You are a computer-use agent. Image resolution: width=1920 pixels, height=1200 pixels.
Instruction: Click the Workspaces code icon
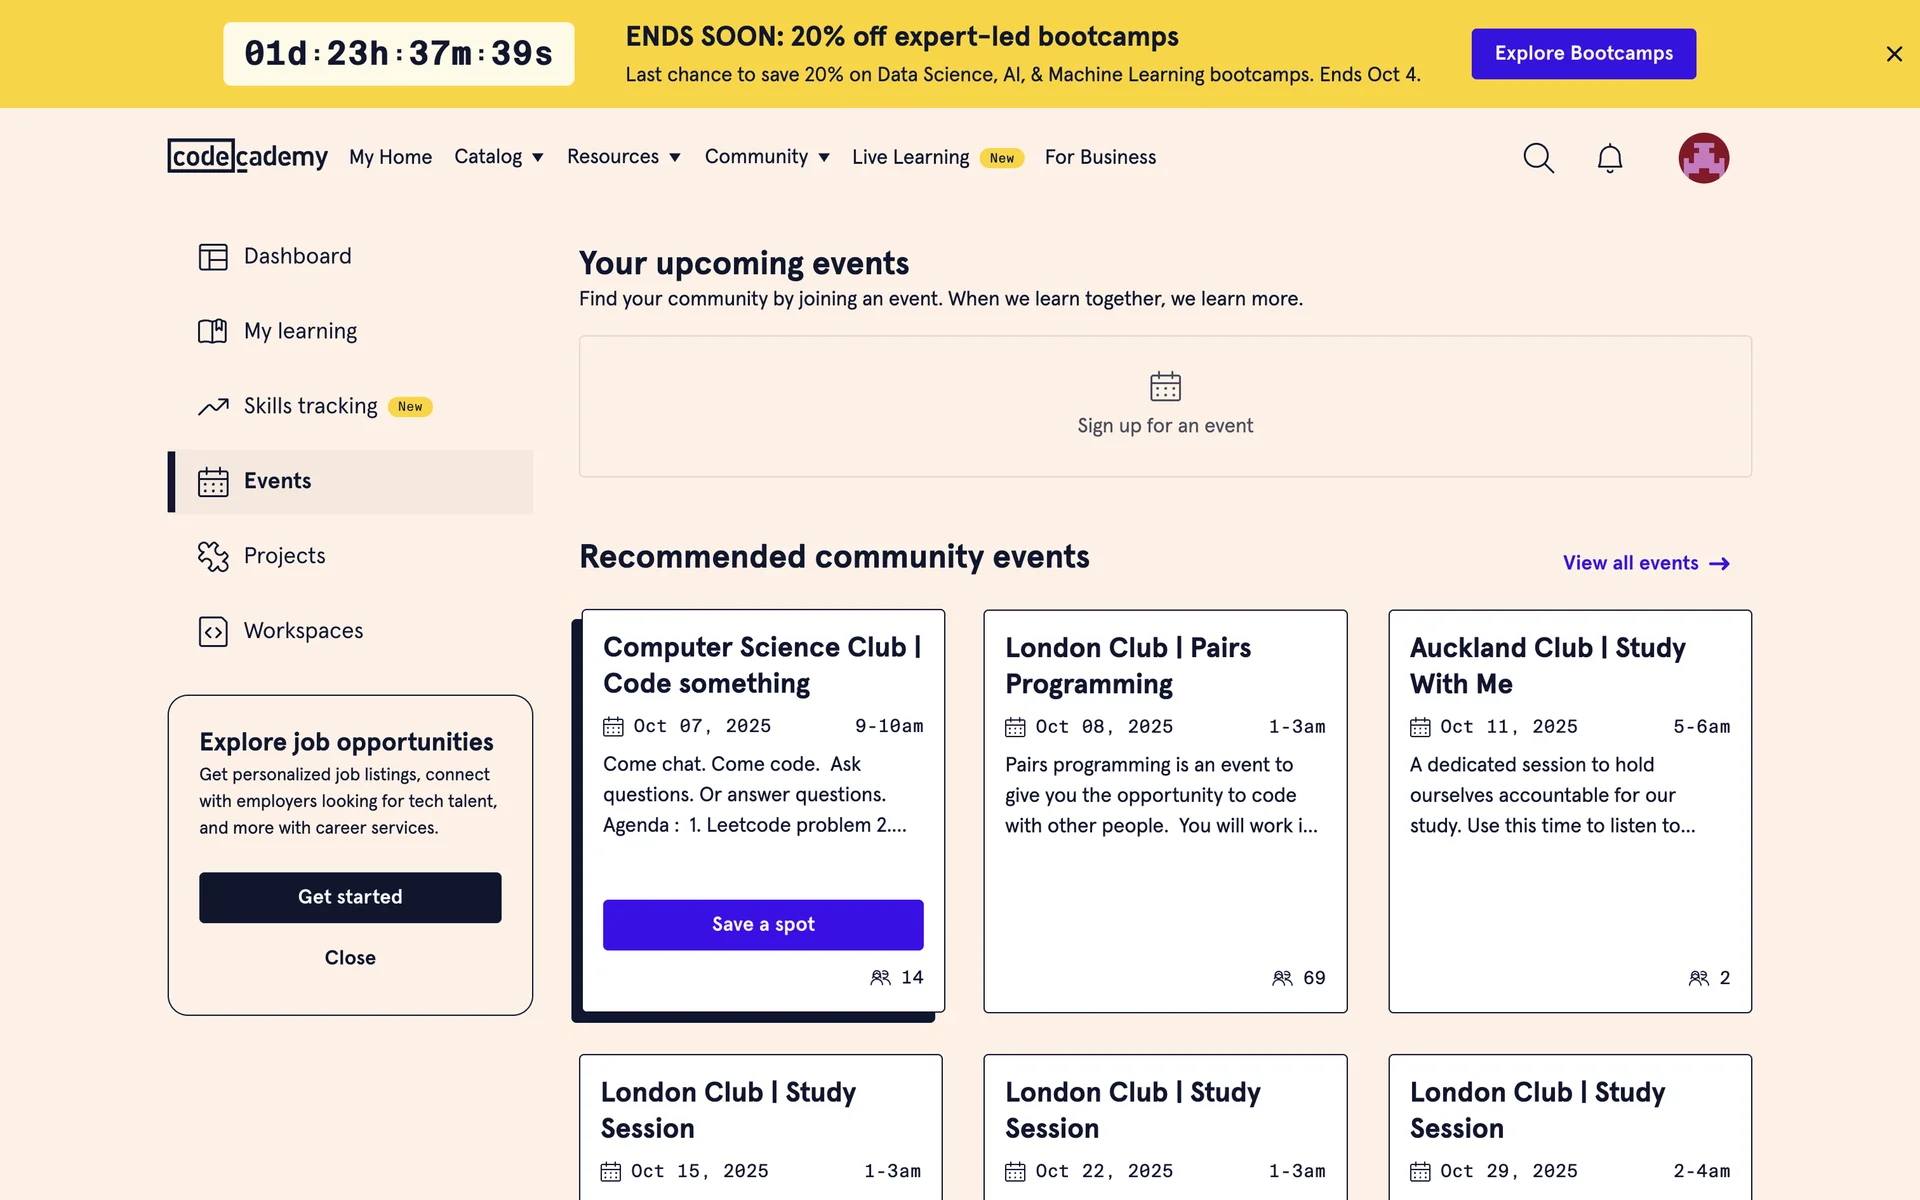point(213,631)
